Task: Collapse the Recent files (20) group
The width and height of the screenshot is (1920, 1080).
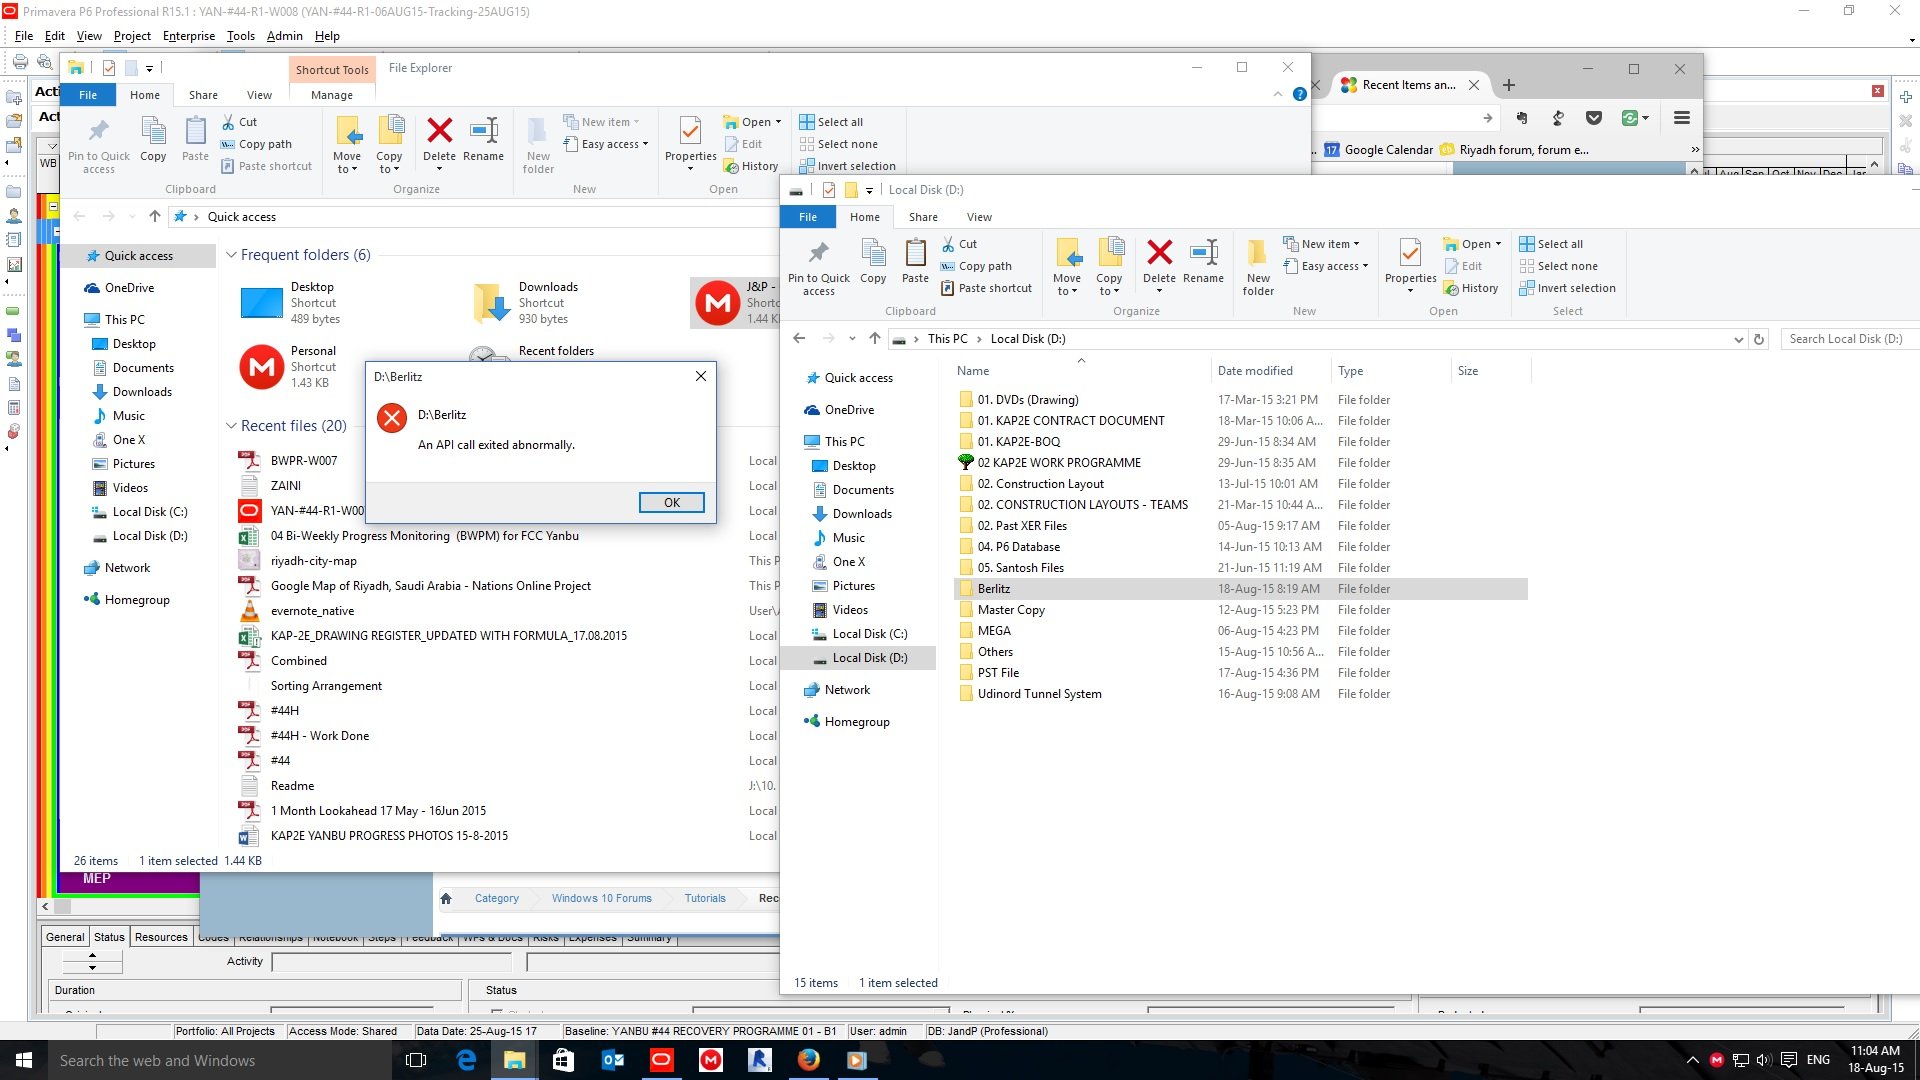Action: pos(231,426)
